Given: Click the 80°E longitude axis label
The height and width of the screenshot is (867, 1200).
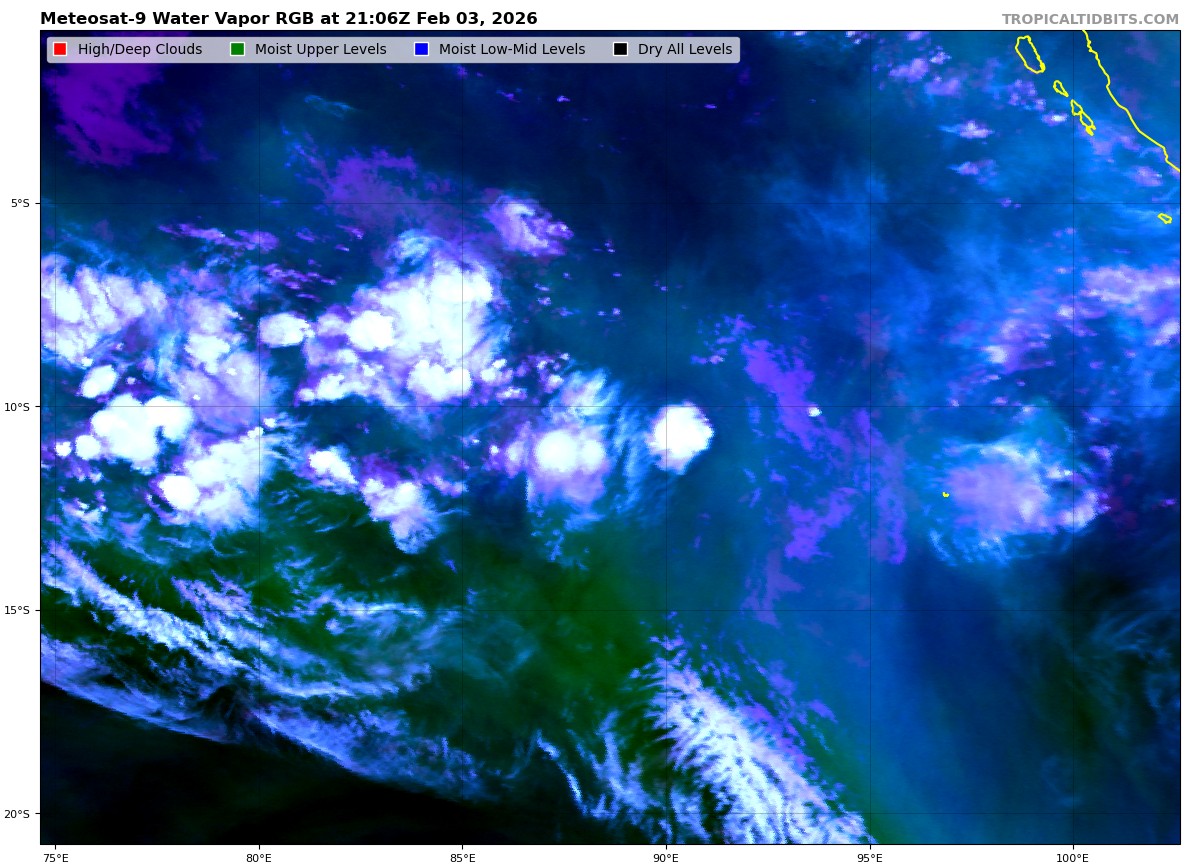Looking at the screenshot, I should pos(259,857).
